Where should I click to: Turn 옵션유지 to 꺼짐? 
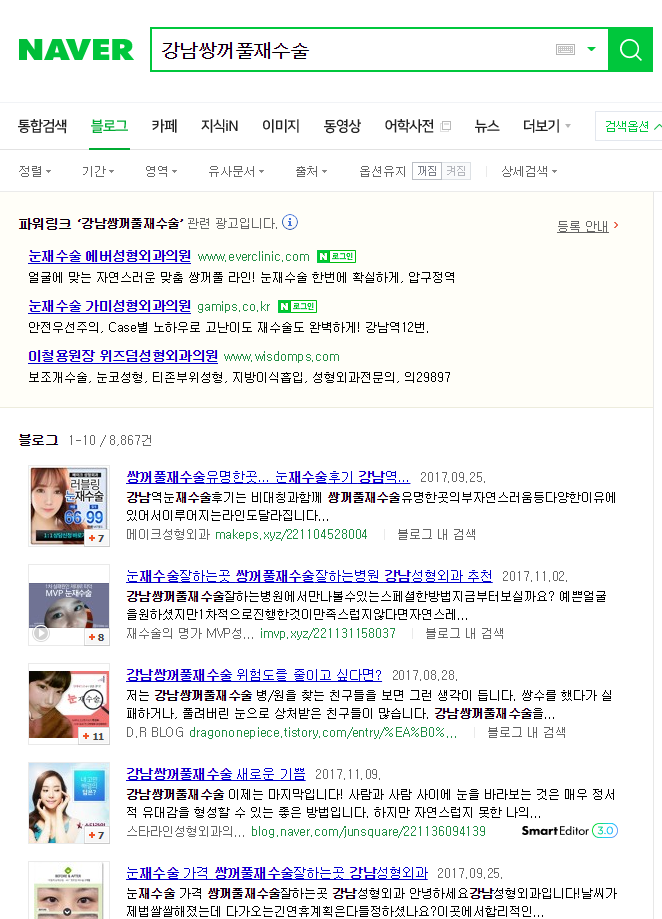pyautogui.click(x=426, y=171)
